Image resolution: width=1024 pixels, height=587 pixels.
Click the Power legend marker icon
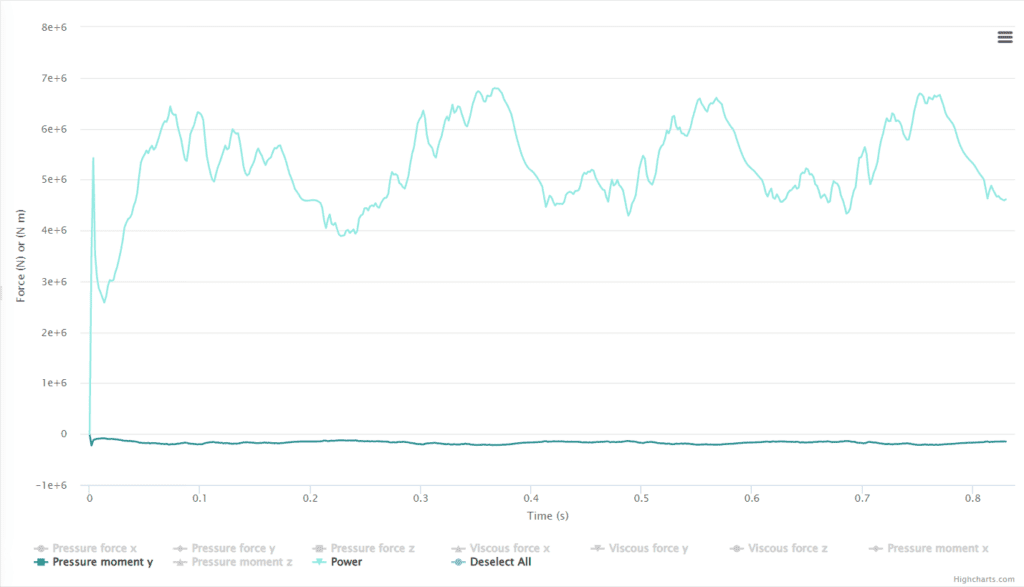click(318, 562)
